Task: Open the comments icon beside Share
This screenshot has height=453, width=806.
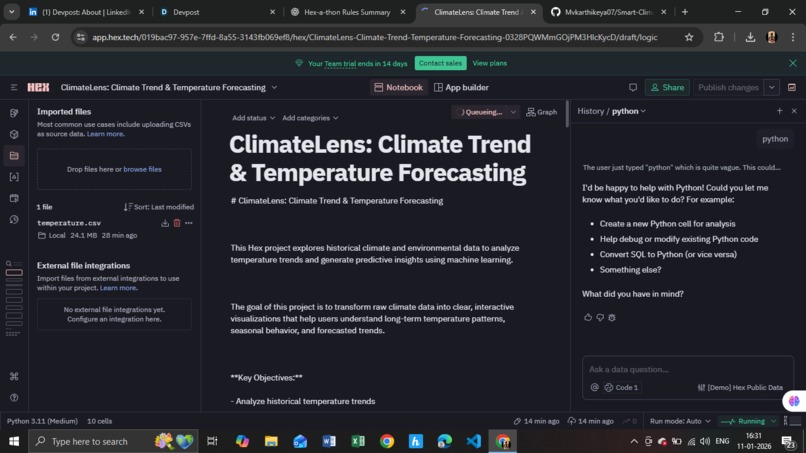Action: pyautogui.click(x=633, y=87)
